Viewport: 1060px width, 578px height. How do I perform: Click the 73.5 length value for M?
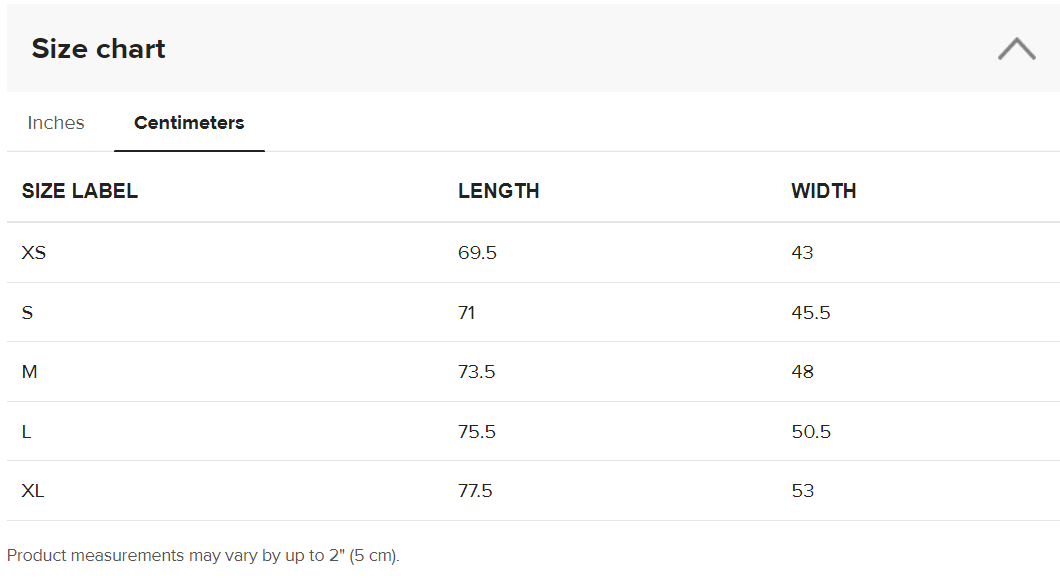477,372
